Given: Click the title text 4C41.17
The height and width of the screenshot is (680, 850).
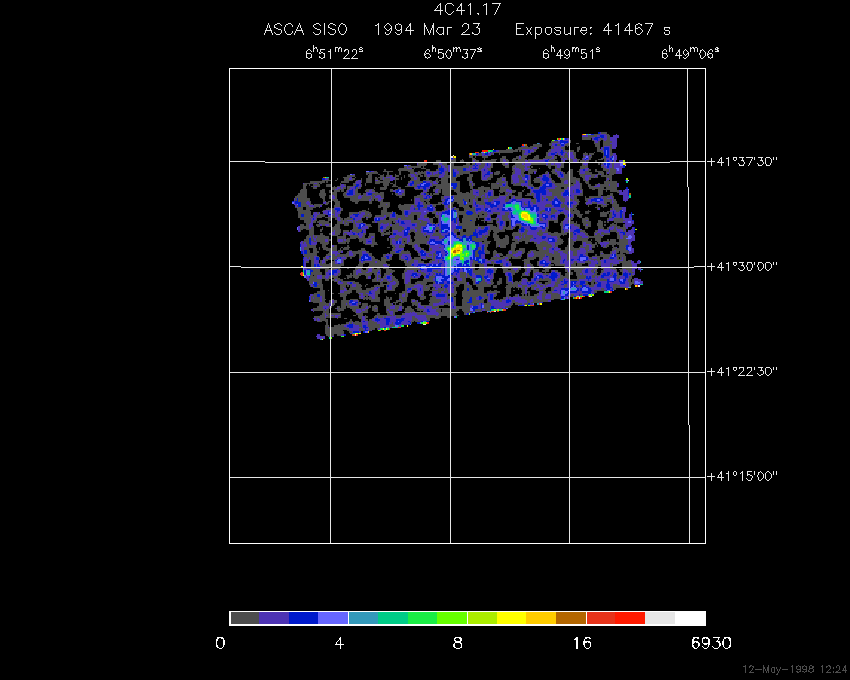Looking at the screenshot, I should 467,9.
